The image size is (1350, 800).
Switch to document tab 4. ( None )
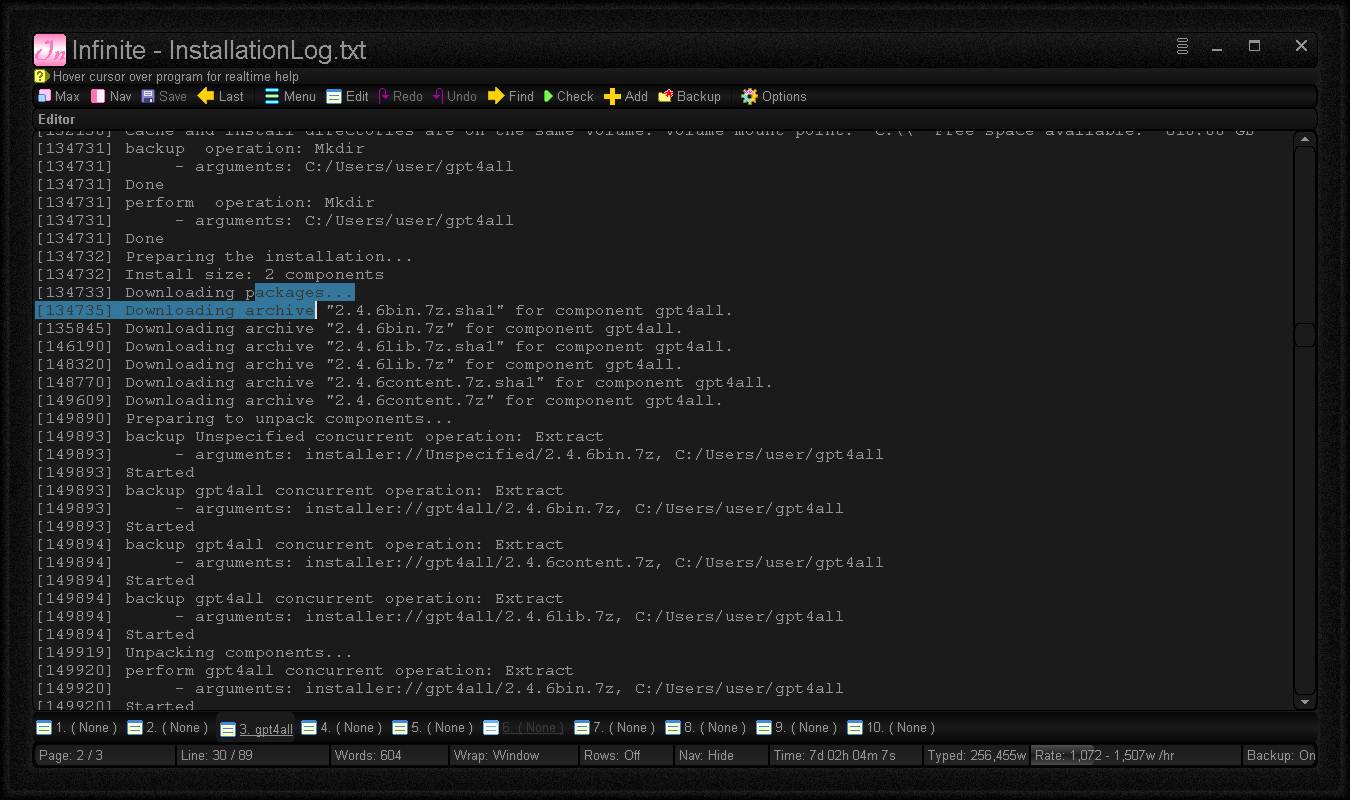coord(342,728)
